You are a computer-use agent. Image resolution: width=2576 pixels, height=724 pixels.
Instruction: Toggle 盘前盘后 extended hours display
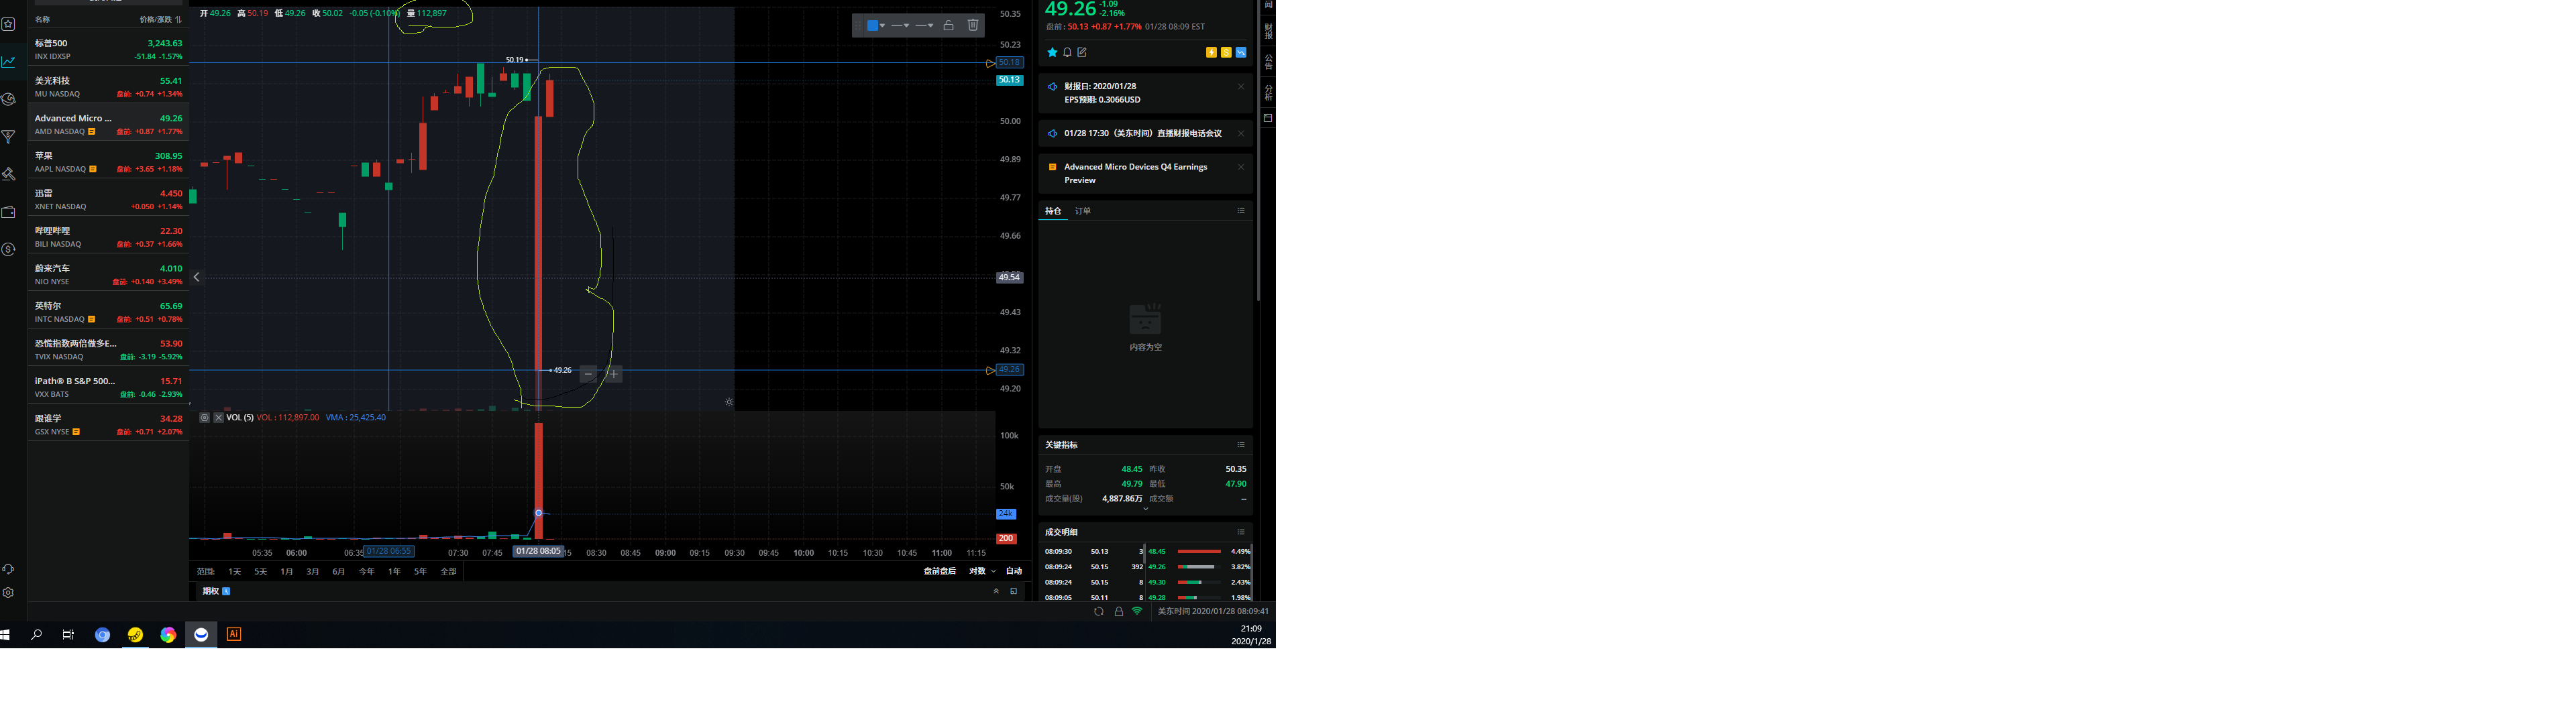940,572
